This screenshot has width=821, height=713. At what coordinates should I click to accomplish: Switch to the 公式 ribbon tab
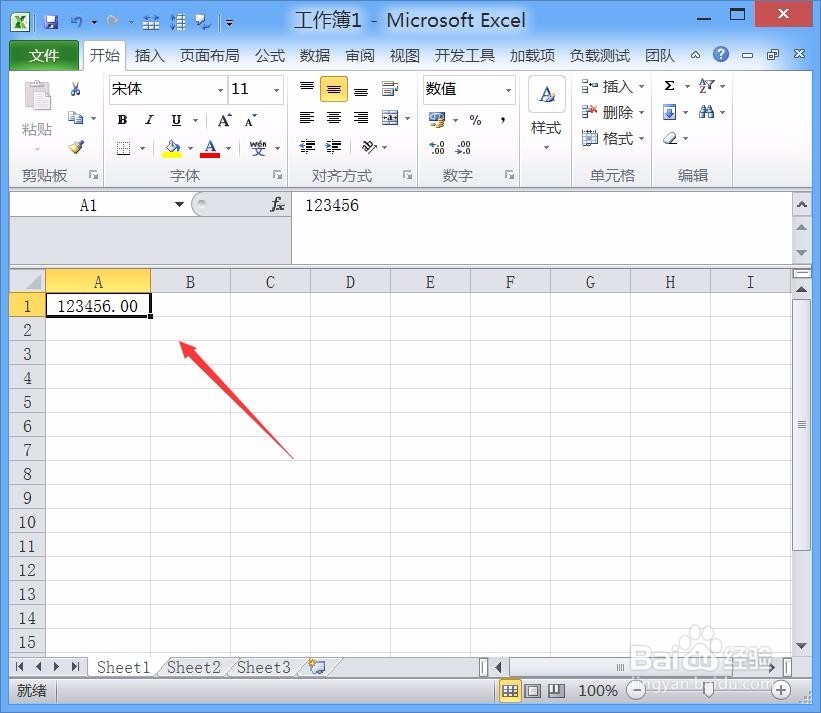pyautogui.click(x=270, y=55)
